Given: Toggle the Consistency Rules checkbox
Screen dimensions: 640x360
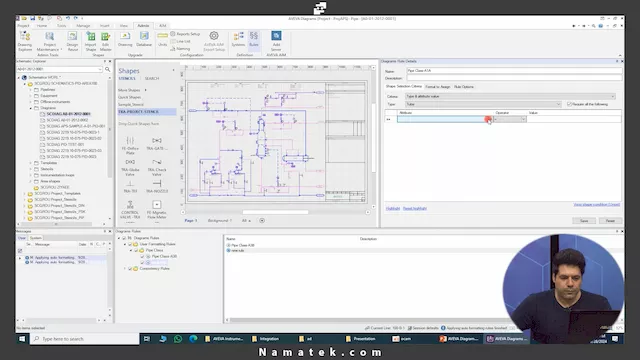Looking at the screenshot, I should [x=130, y=269].
